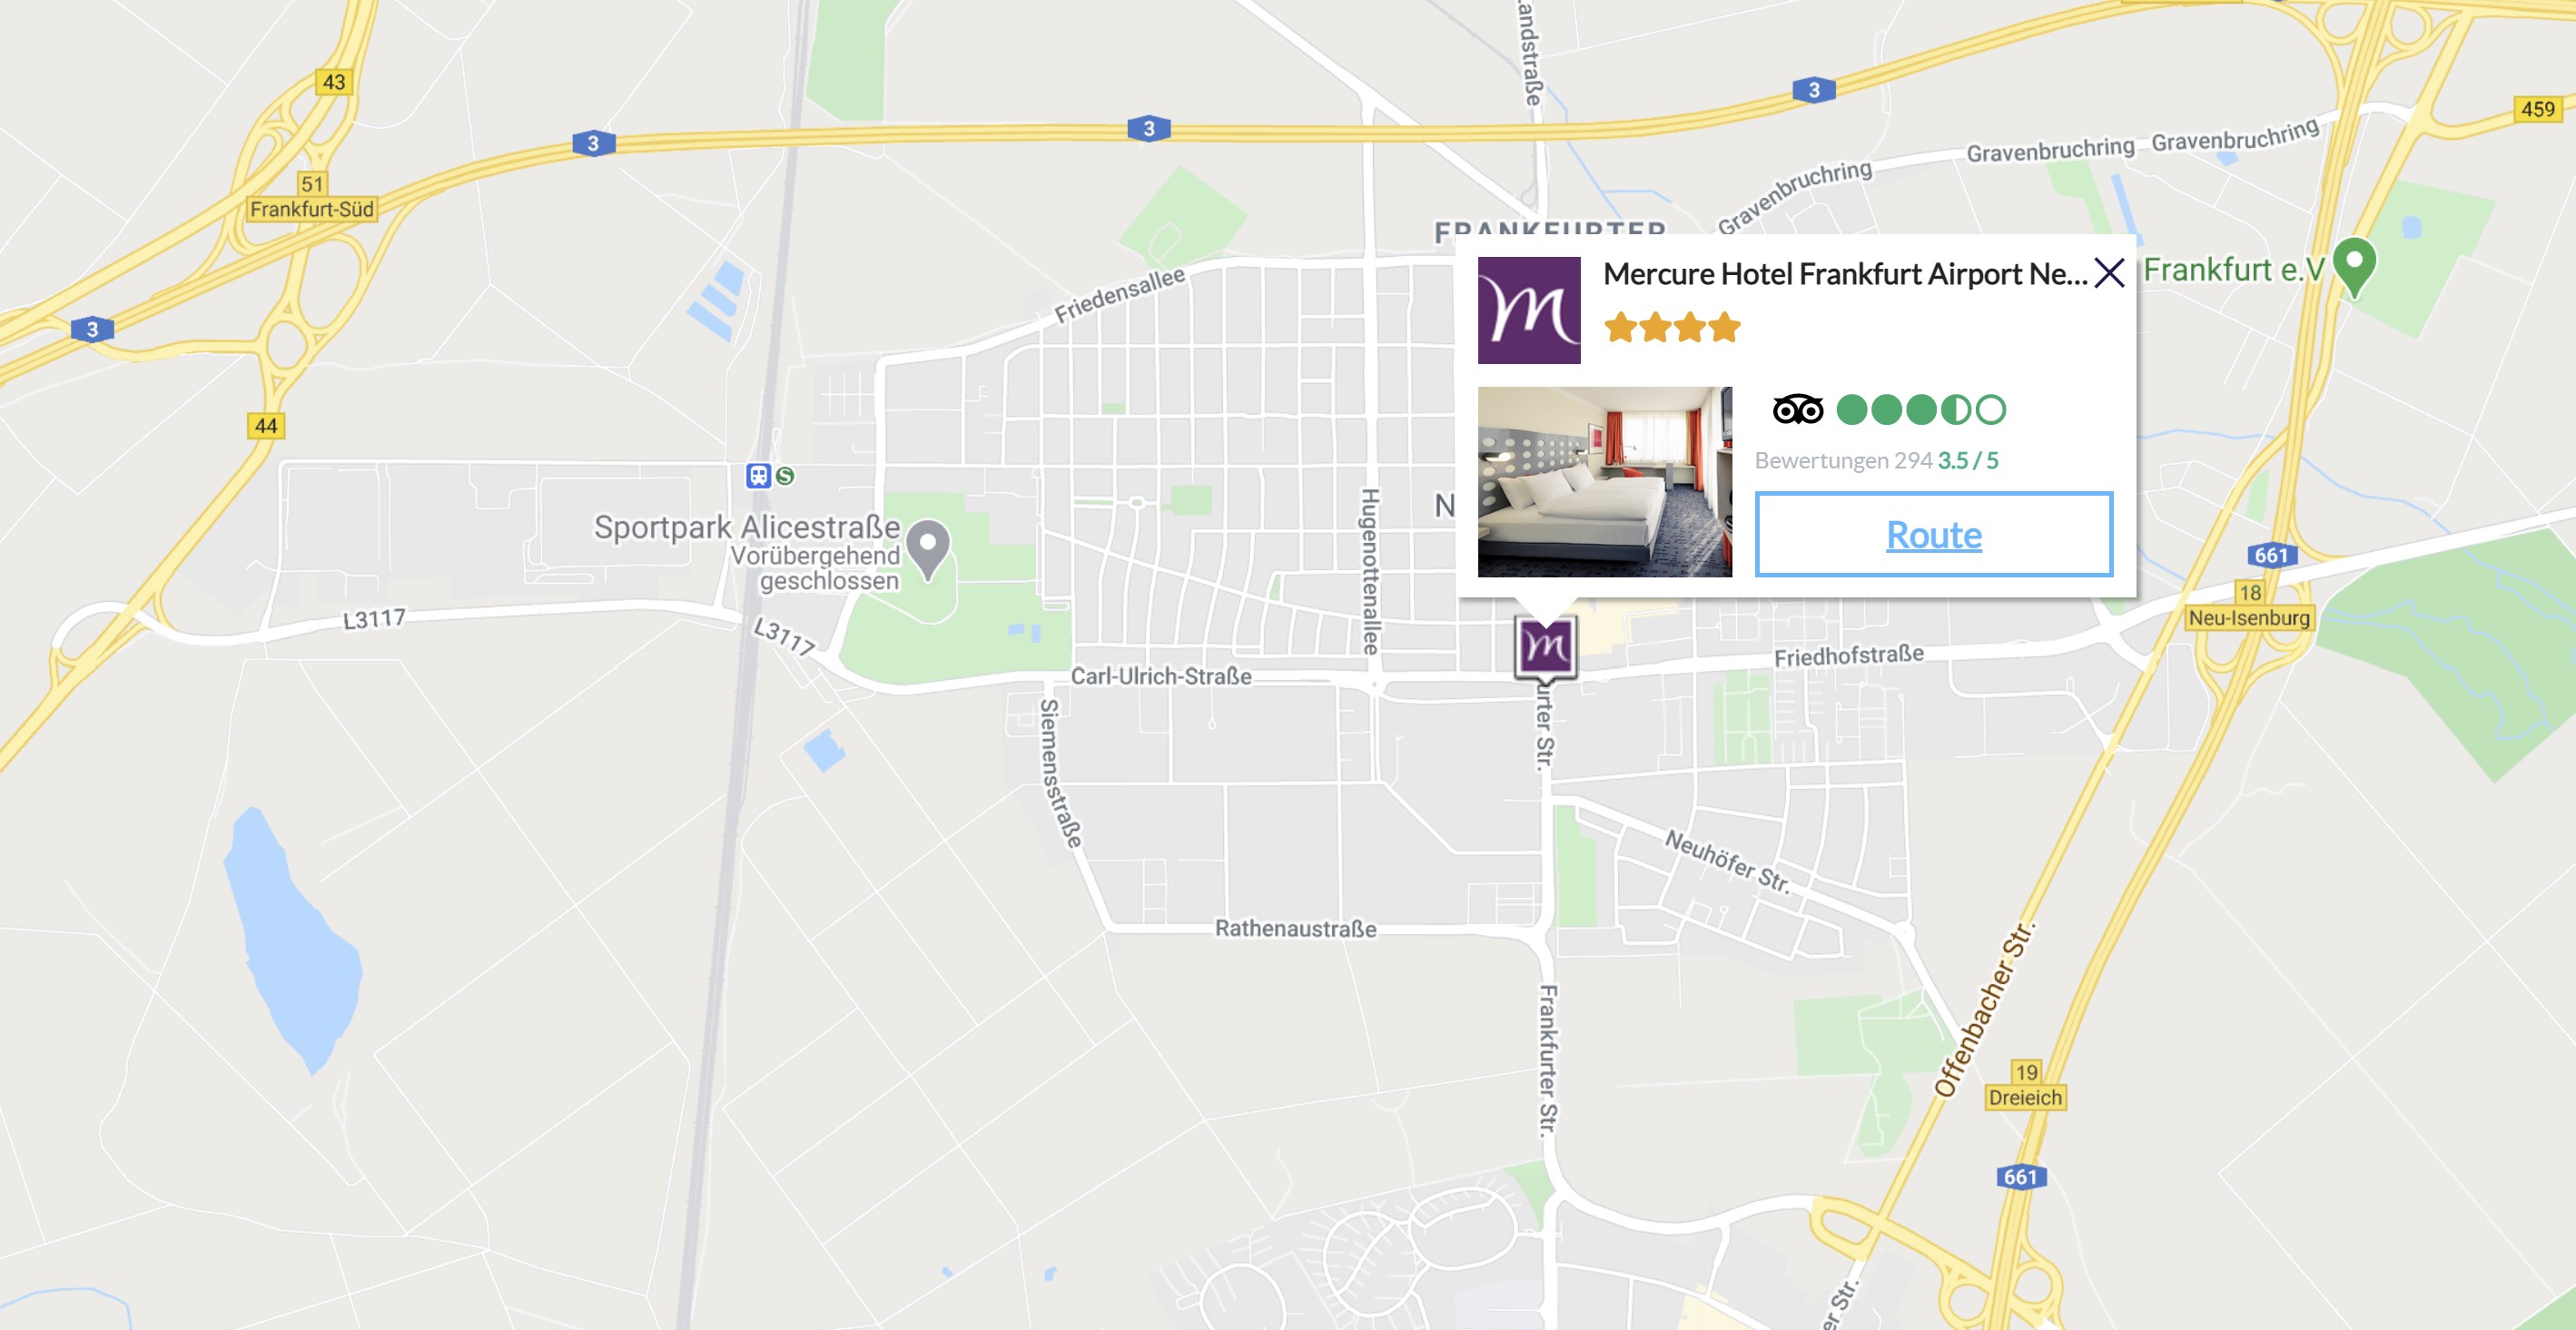
Task: Open the hotel room photo thumbnail
Action: pos(1604,482)
